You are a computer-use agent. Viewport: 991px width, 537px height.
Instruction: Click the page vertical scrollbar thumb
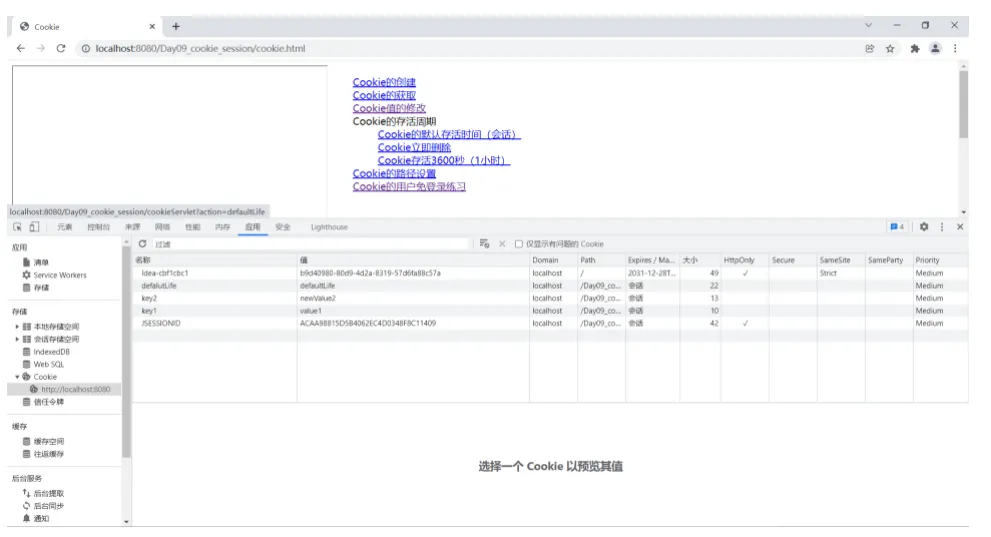[x=963, y=104]
